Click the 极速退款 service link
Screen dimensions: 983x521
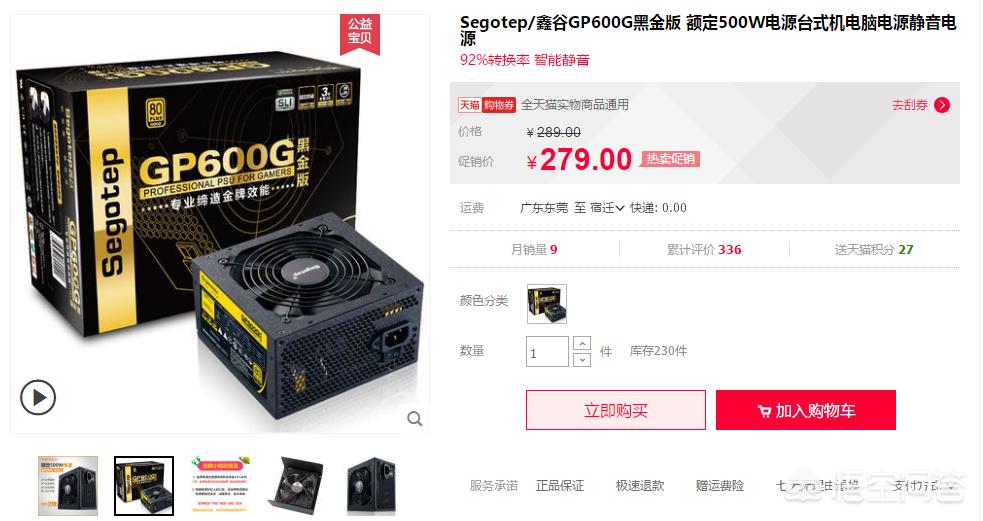pyautogui.click(x=640, y=485)
